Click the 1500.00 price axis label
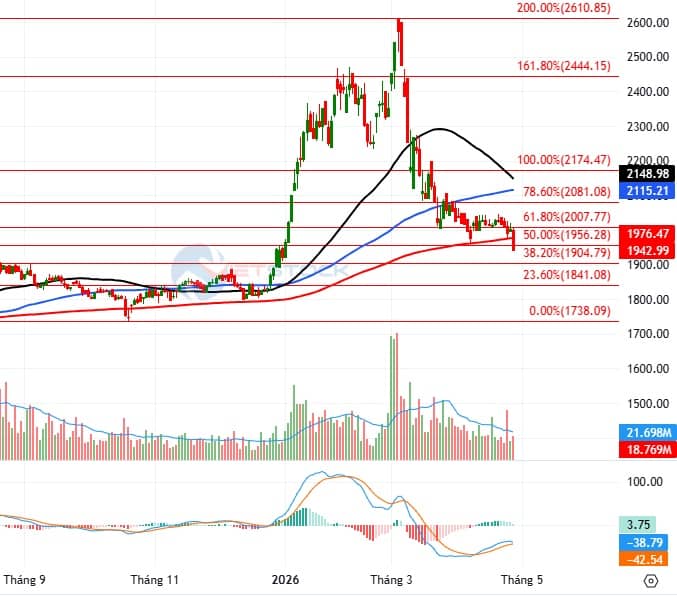This screenshot has height=596, width=677. tap(648, 403)
